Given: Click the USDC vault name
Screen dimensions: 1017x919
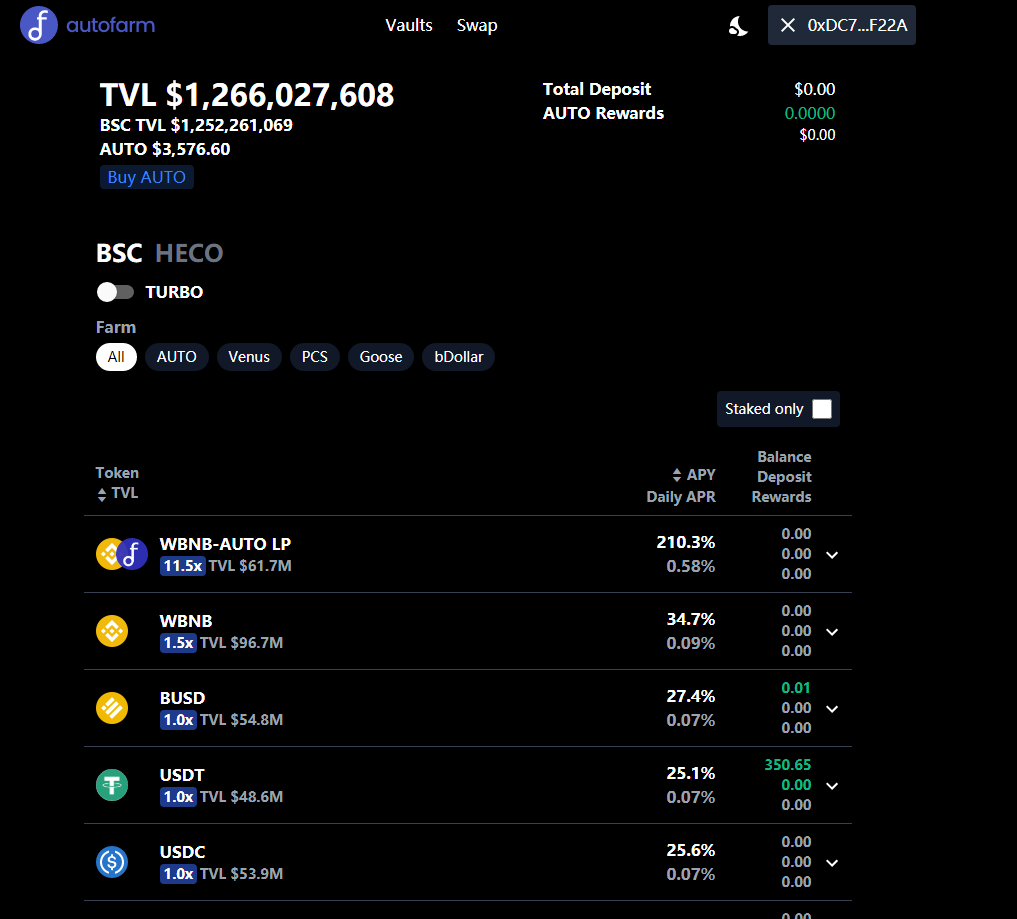Looking at the screenshot, I should coord(182,852).
